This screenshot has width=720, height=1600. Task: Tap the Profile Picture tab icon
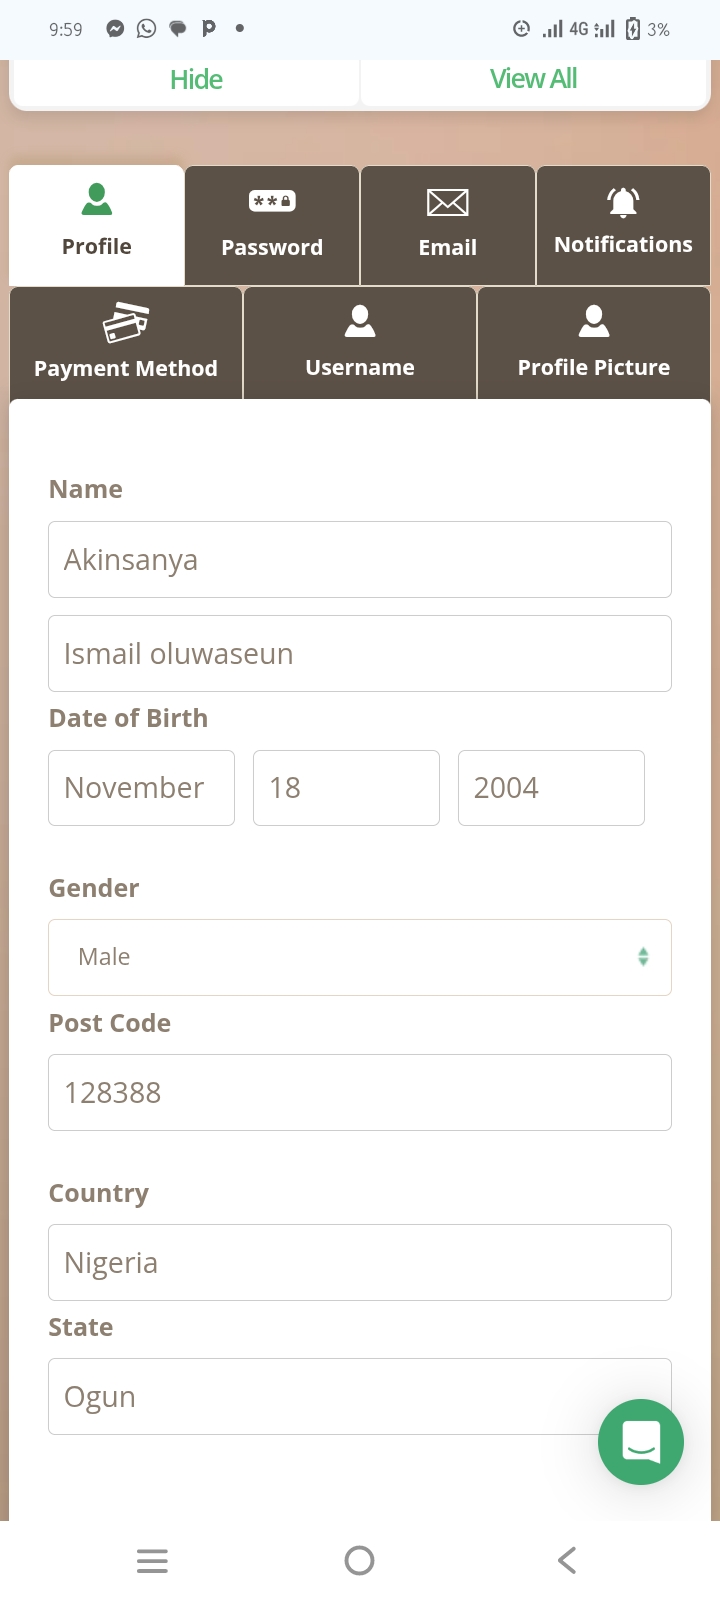coord(594,321)
